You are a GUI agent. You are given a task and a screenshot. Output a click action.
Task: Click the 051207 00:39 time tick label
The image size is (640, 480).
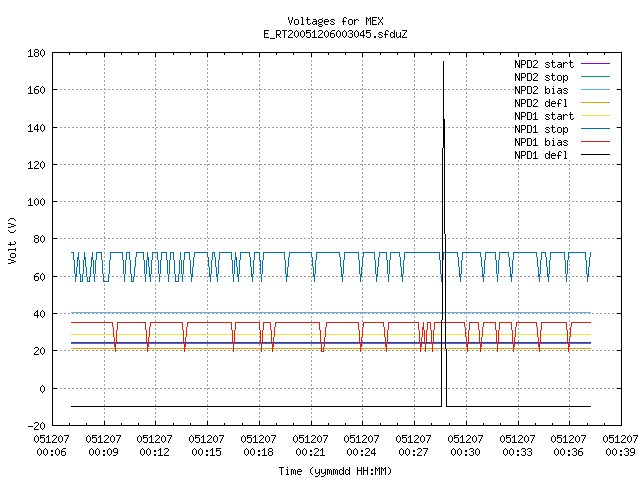click(620, 446)
